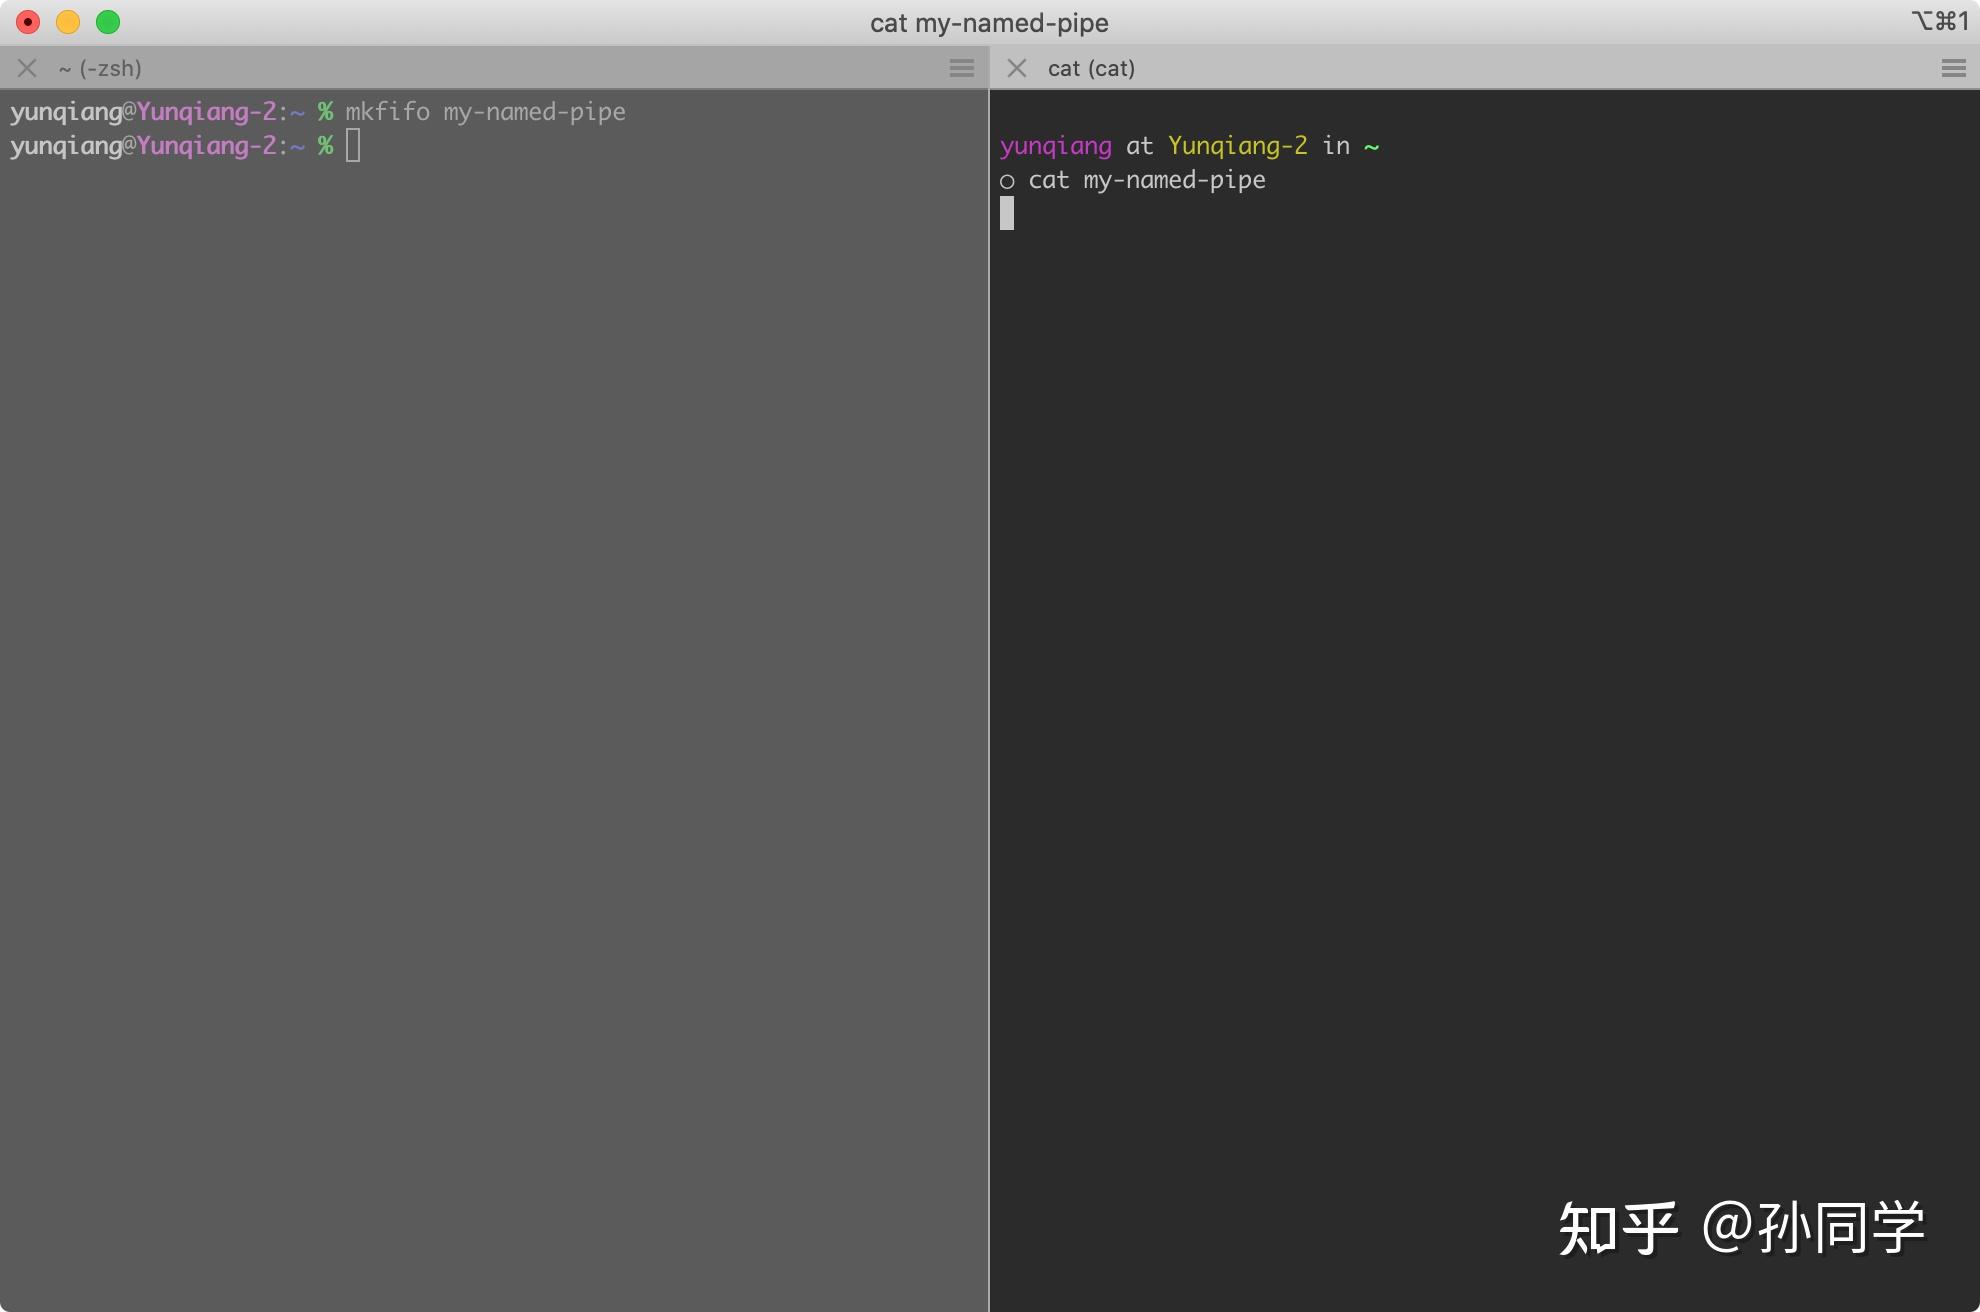The height and width of the screenshot is (1312, 1980).
Task: Click the 知乎 @孙同学 watermark
Action: tap(1740, 1227)
